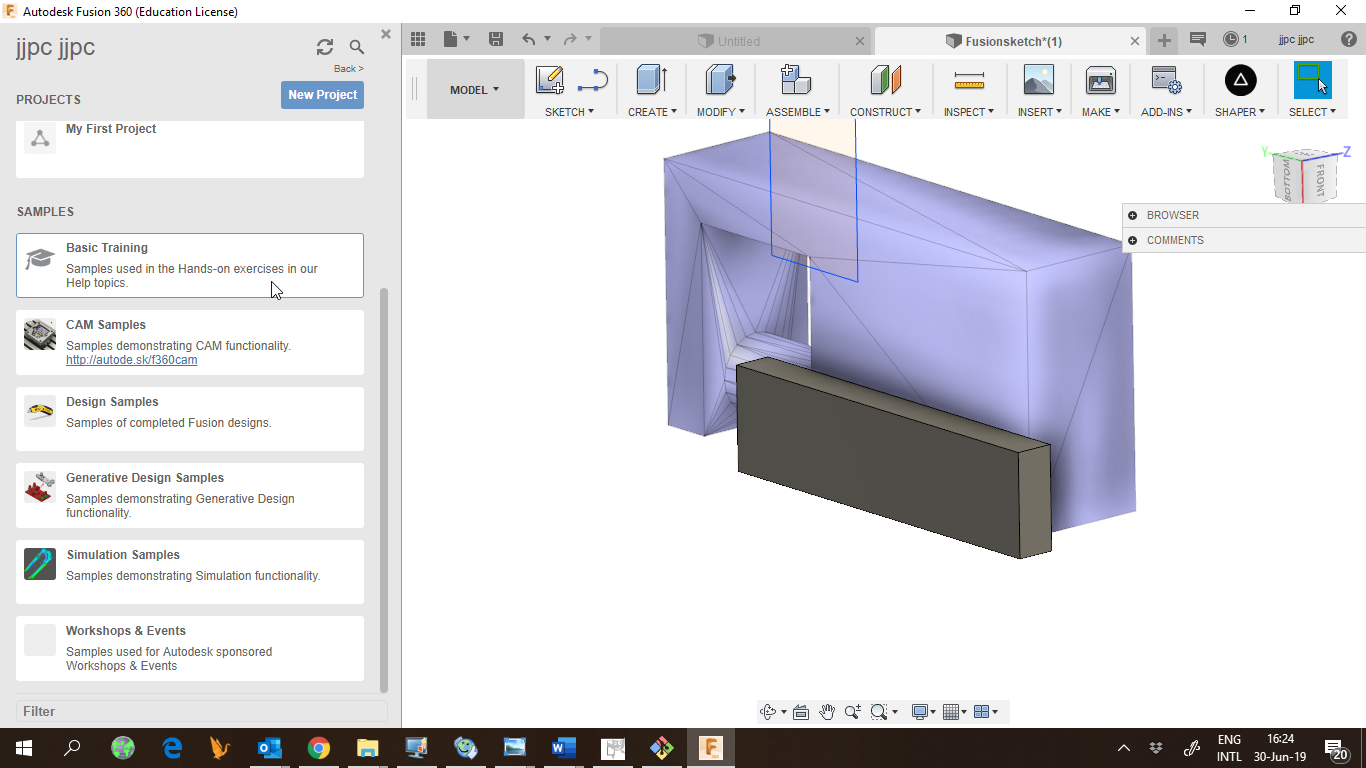Image resolution: width=1366 pixels, height=768 pixels.
Task: Click the New Component assemble icon
Action: (796, 80)
